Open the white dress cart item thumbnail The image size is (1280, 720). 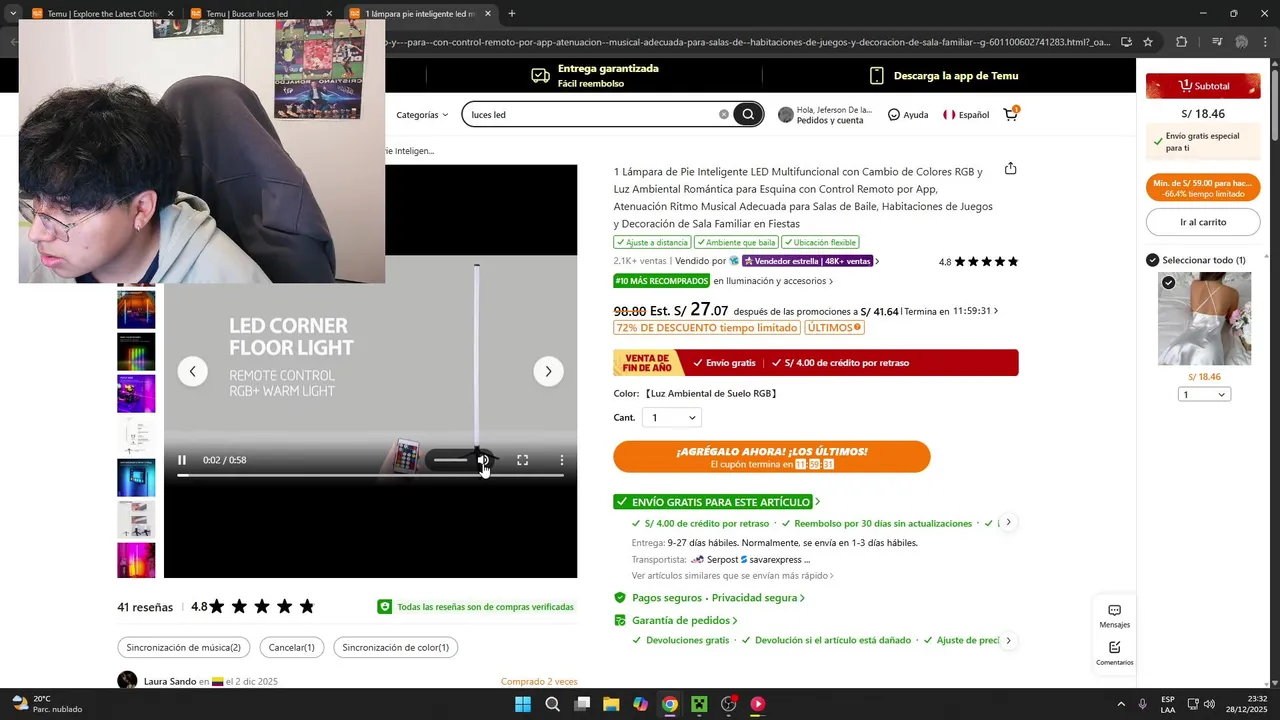coord(1204,319)
